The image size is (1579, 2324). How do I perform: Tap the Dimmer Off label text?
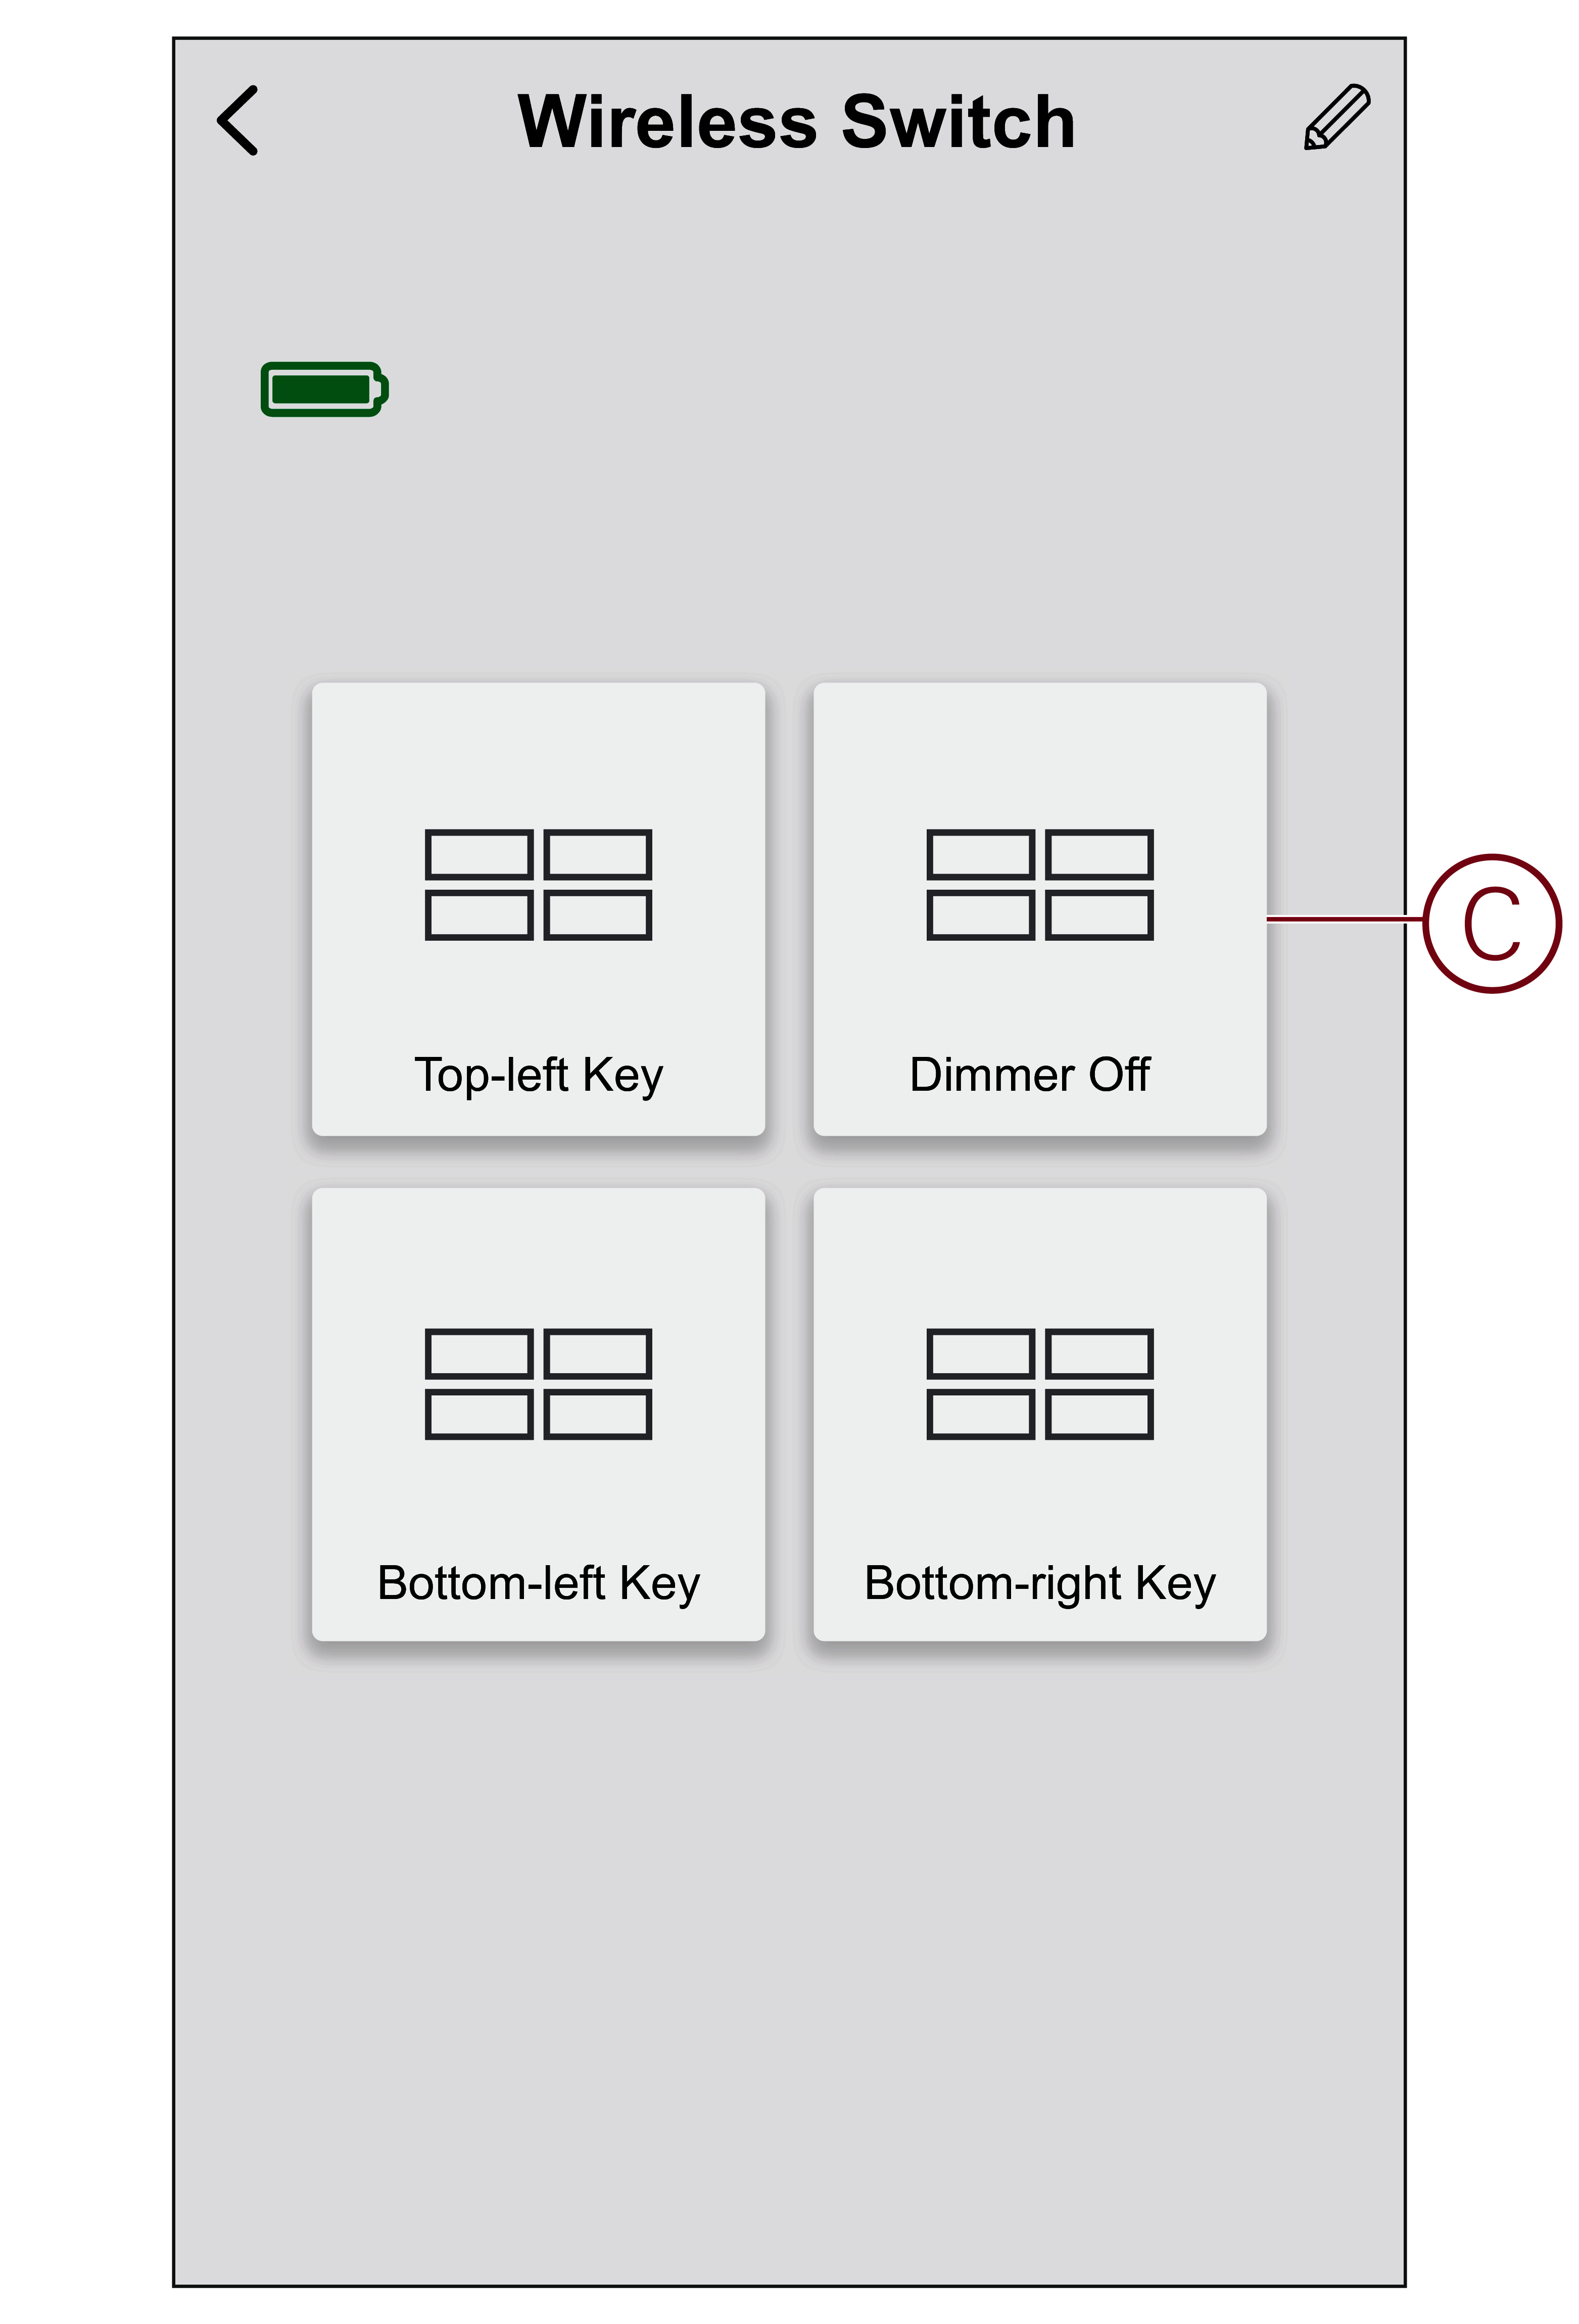coord(1030,1074)
